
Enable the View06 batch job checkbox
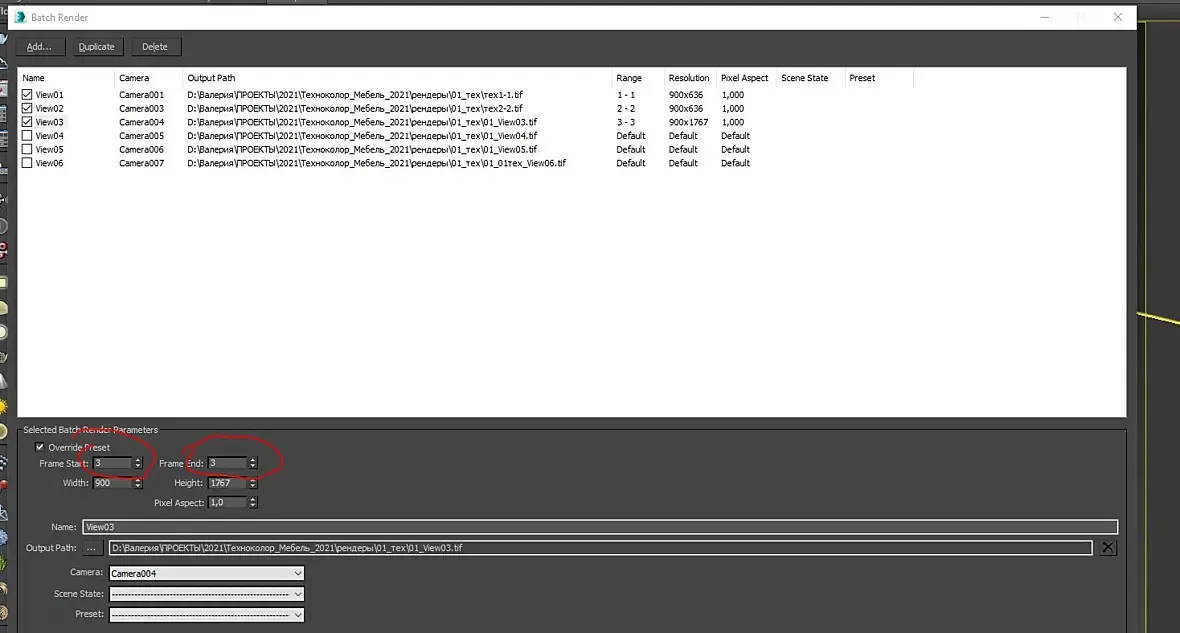27,163
